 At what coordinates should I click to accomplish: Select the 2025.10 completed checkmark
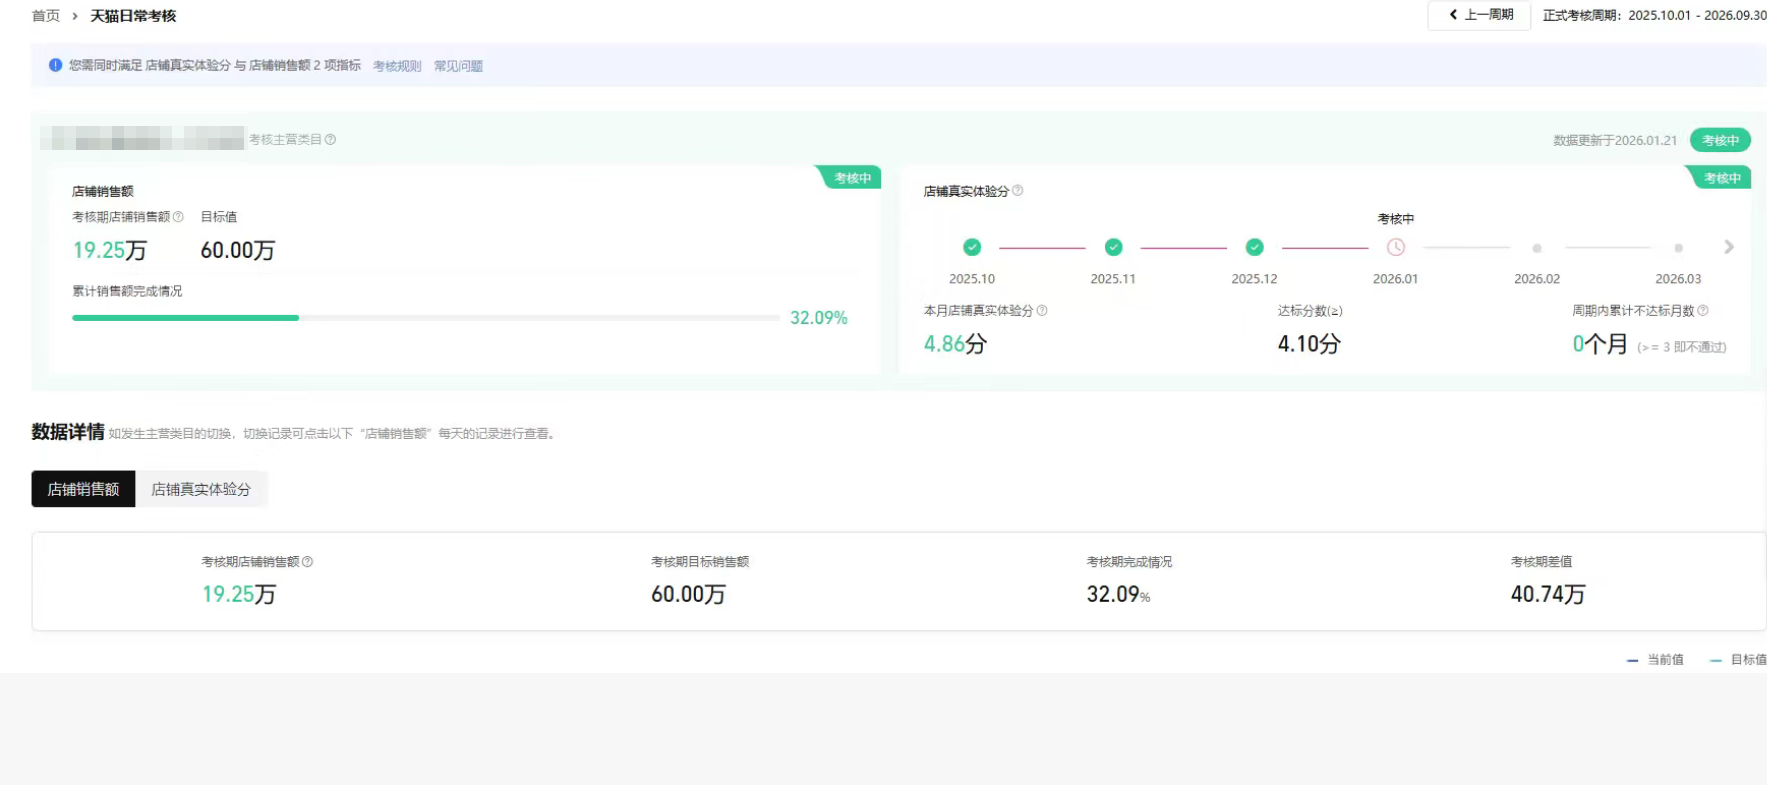(x=972, y=247)
